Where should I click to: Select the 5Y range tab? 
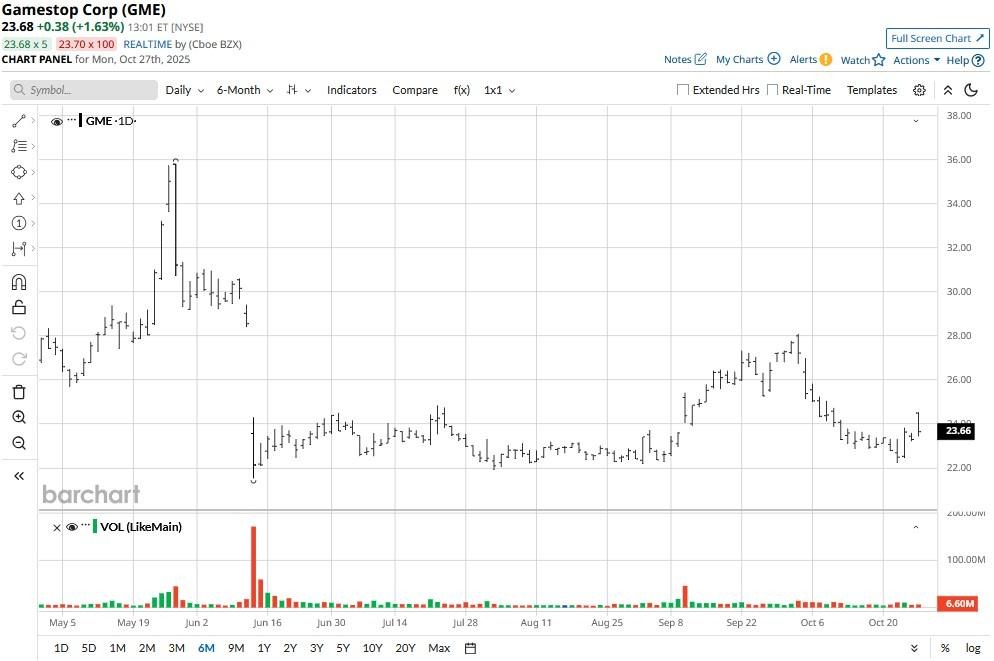pyautogui.click(x=343, y=648)
